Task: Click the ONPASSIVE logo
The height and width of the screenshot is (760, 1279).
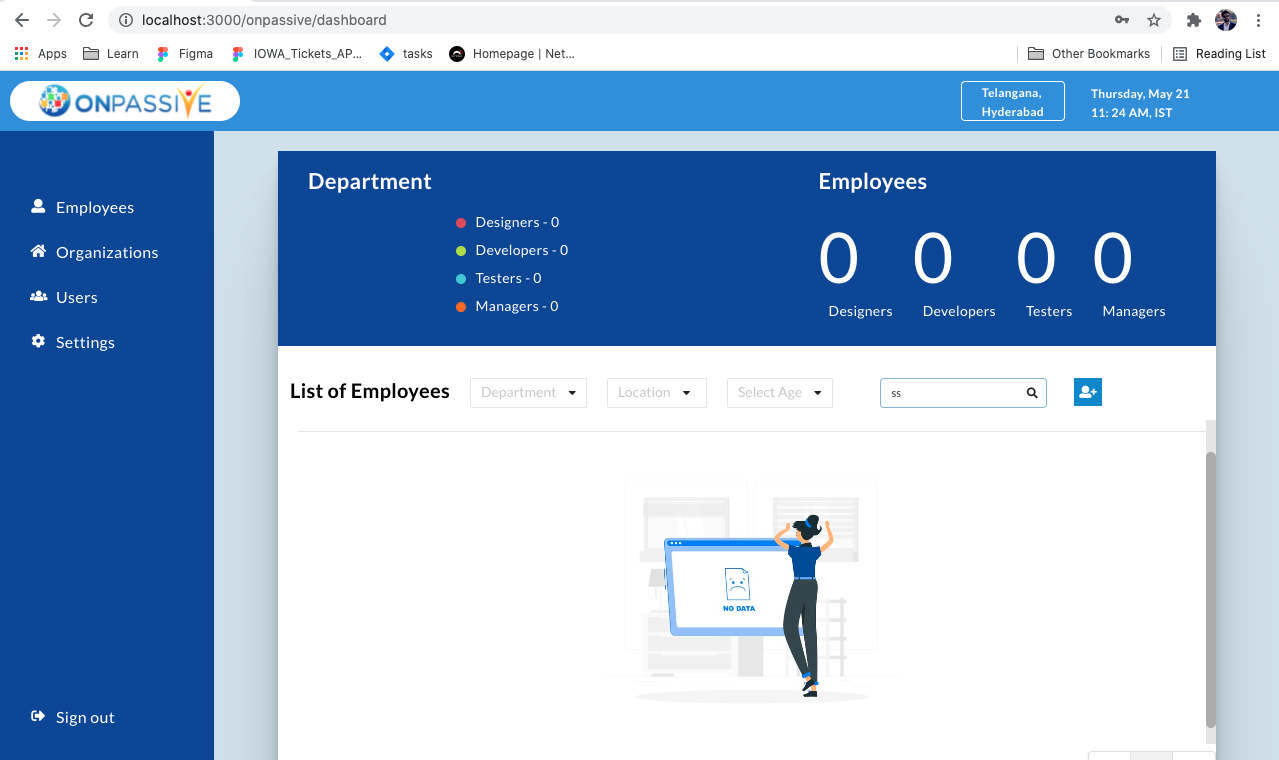Action: (124, 100)
